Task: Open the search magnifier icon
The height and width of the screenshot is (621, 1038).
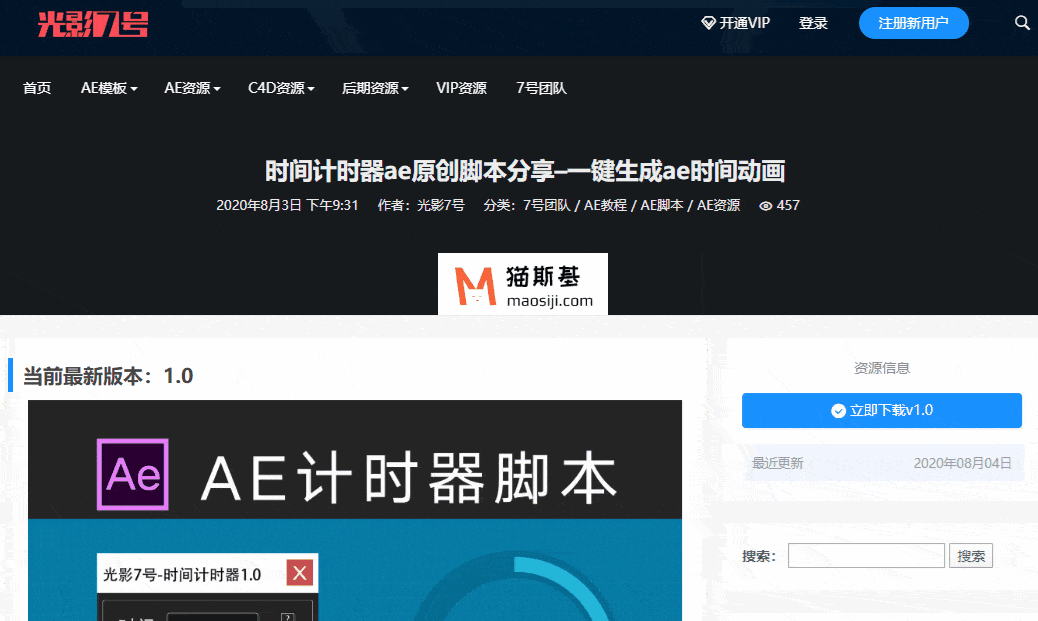Action: pyautogui.click(x=1022, y=23)
